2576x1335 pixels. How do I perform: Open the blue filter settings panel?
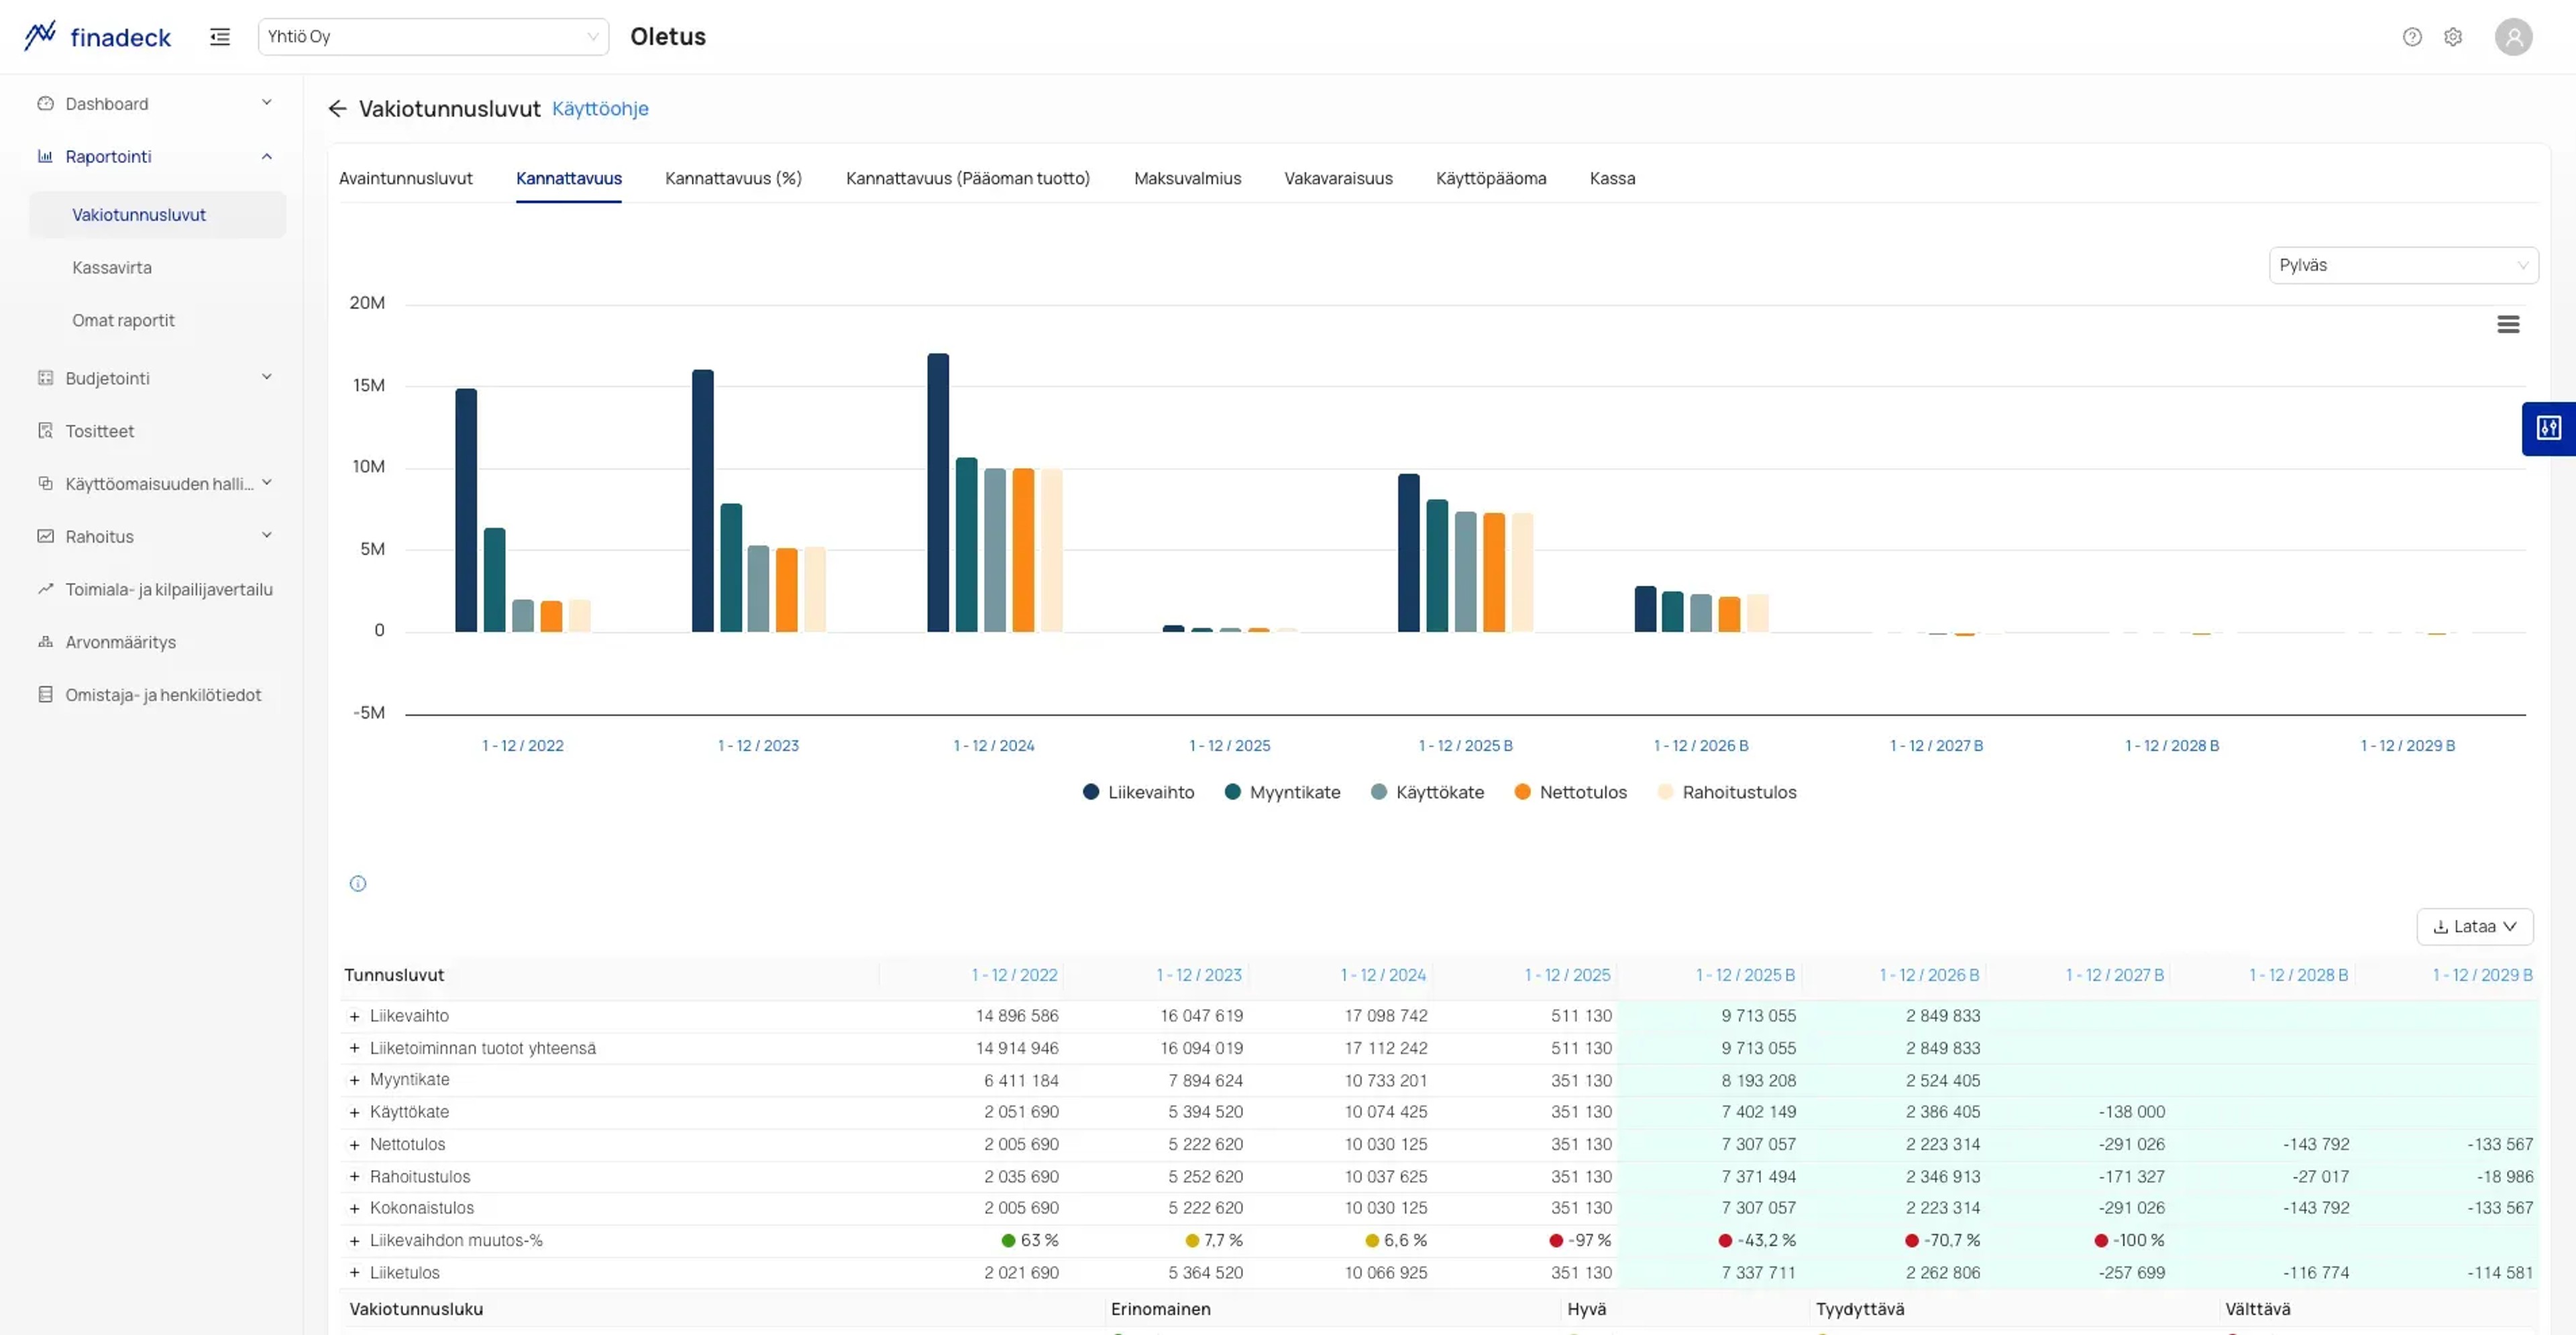2549,428
